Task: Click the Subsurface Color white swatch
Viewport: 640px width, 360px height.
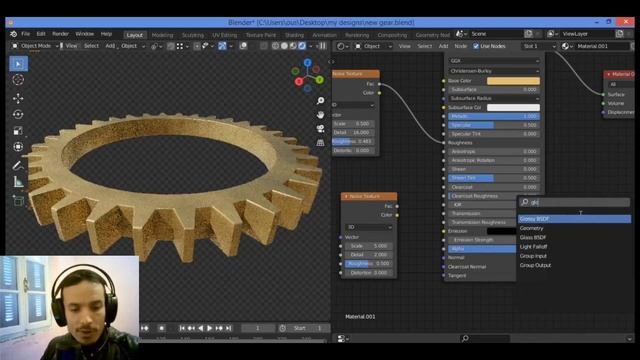Action: (513, 107)
